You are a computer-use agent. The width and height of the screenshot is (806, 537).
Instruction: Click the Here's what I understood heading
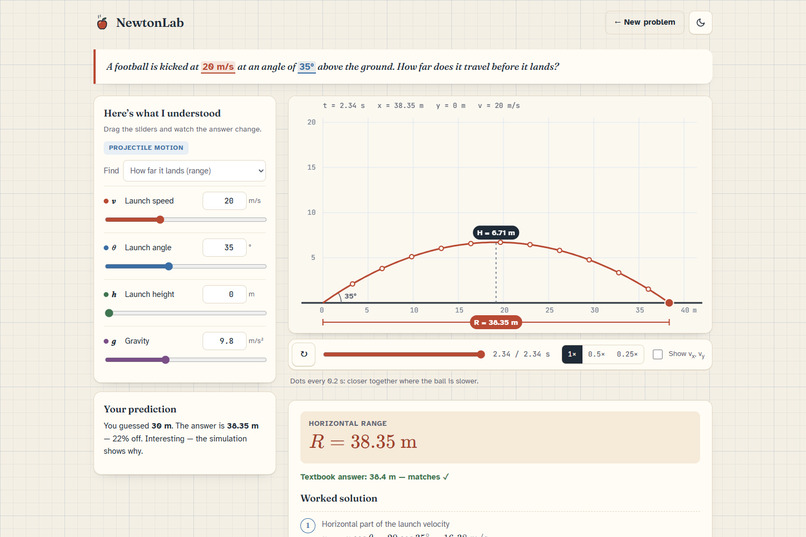162,113
